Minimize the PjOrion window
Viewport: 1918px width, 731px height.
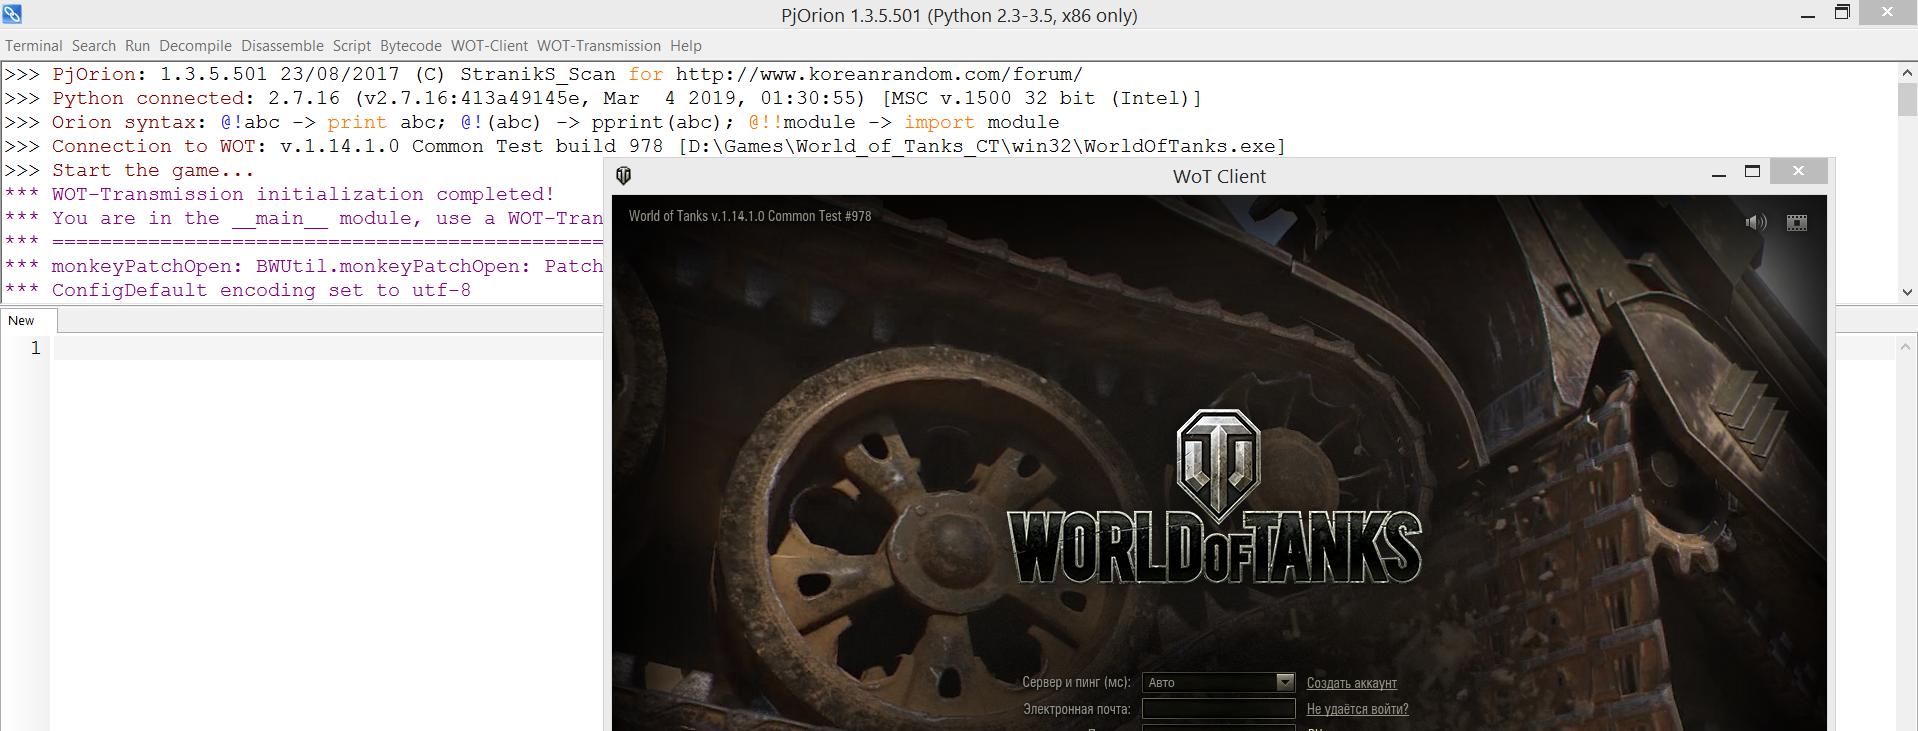pyautogui.click(x=1807, y=14)
